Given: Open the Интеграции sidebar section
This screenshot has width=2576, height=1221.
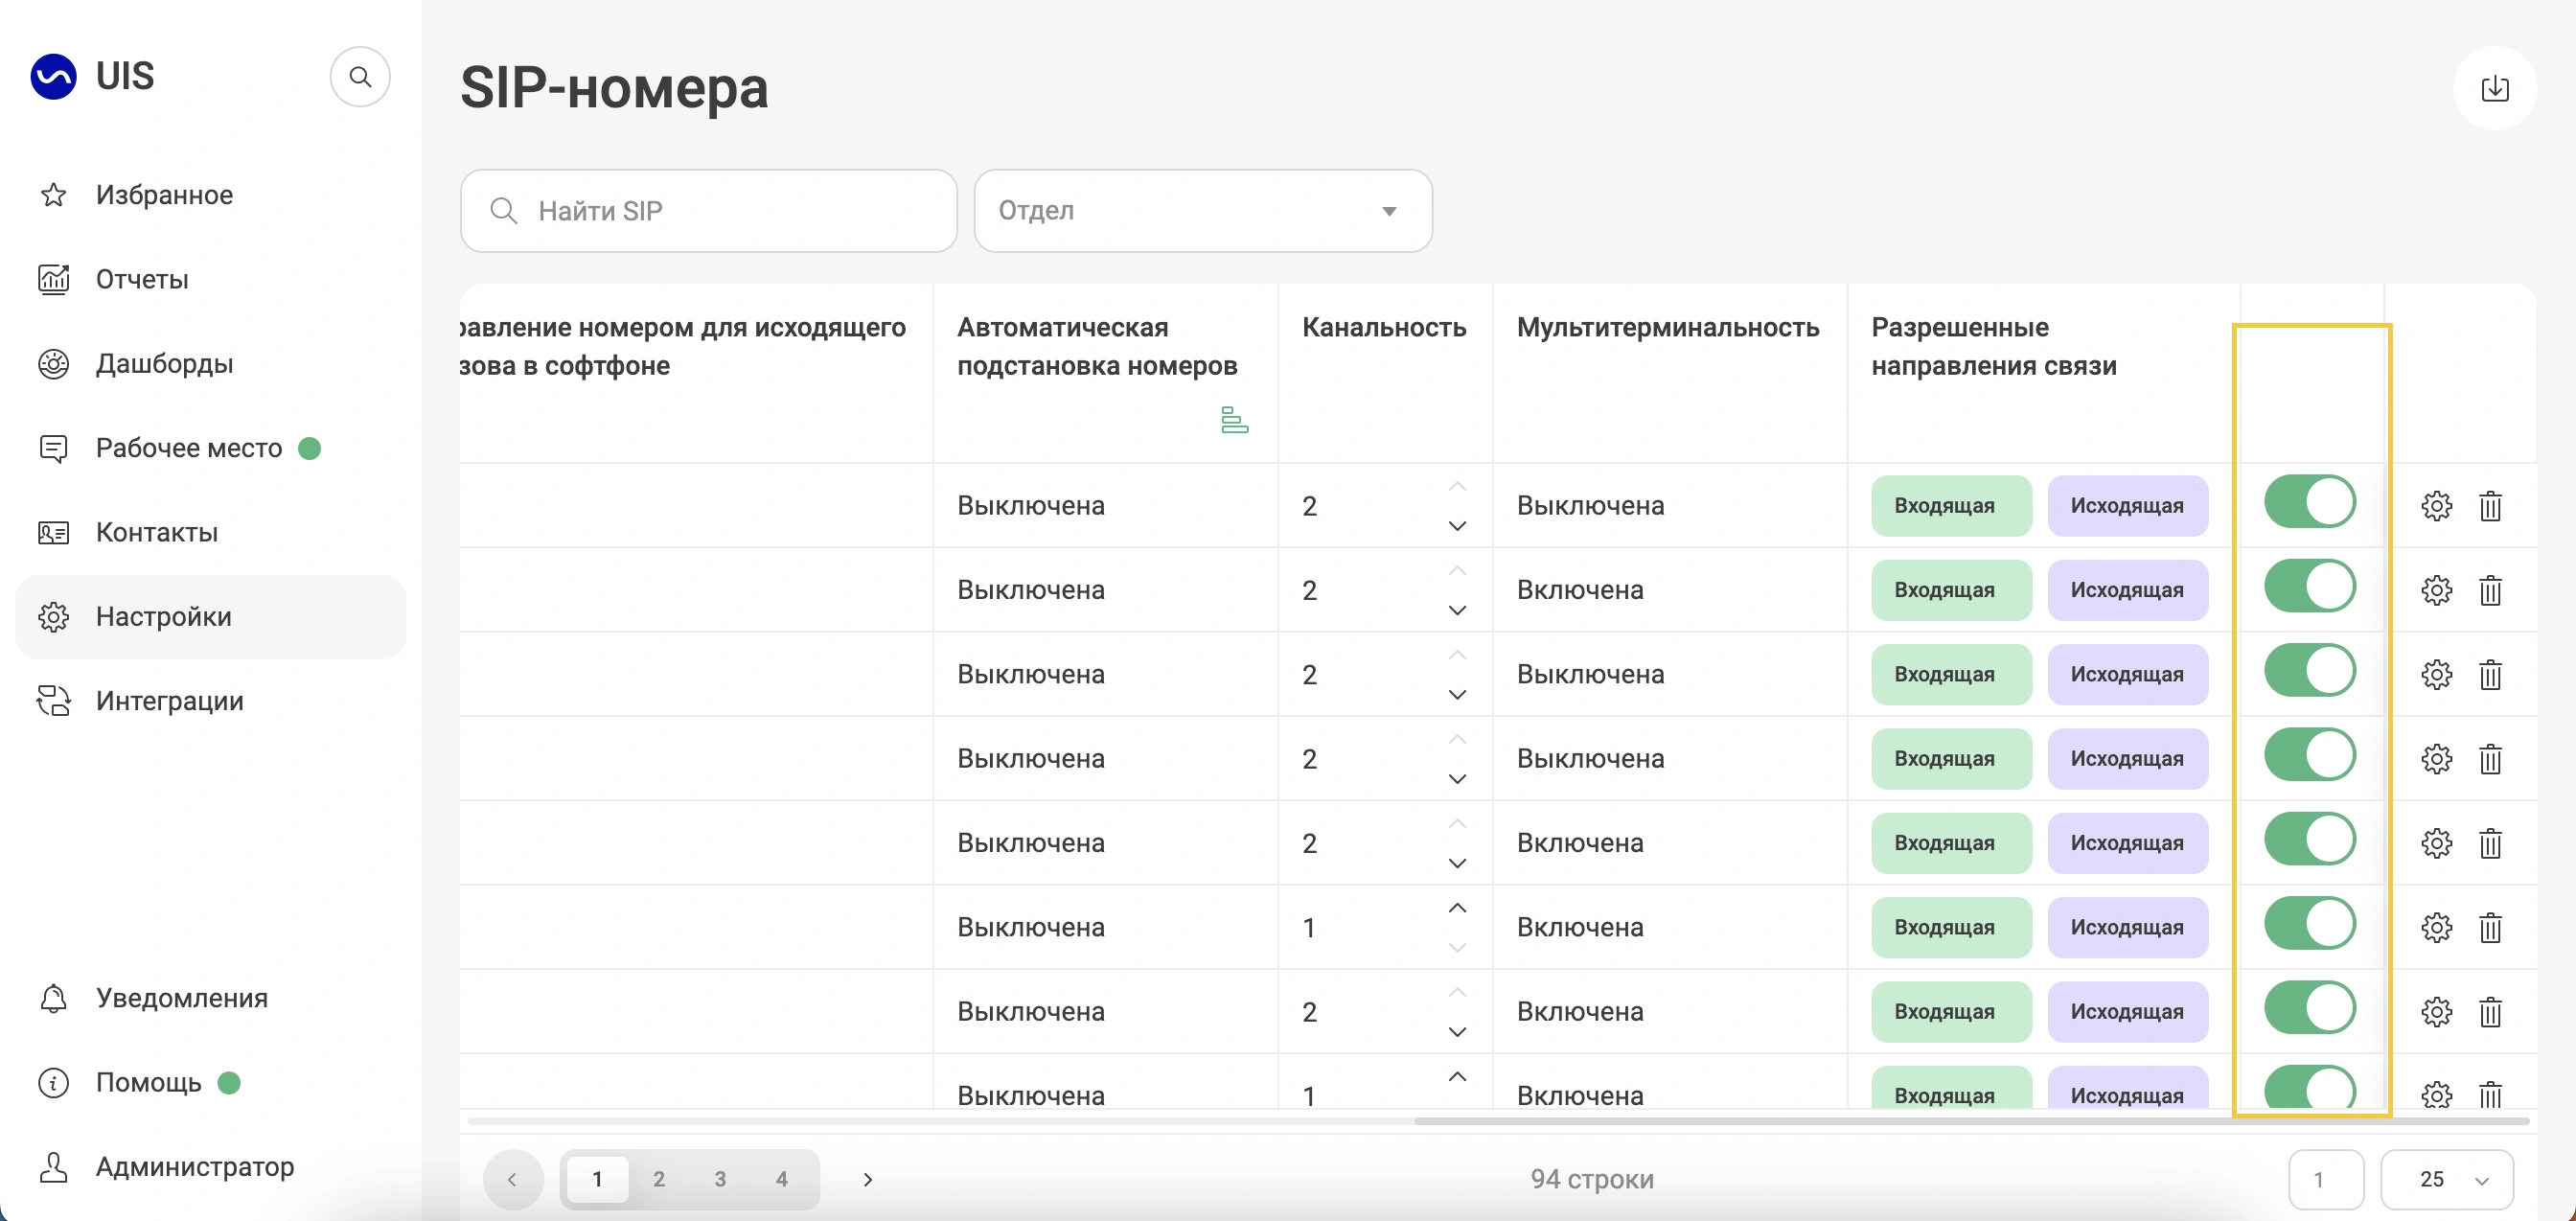Looking at the screenshot, I should tap(169, 701).
